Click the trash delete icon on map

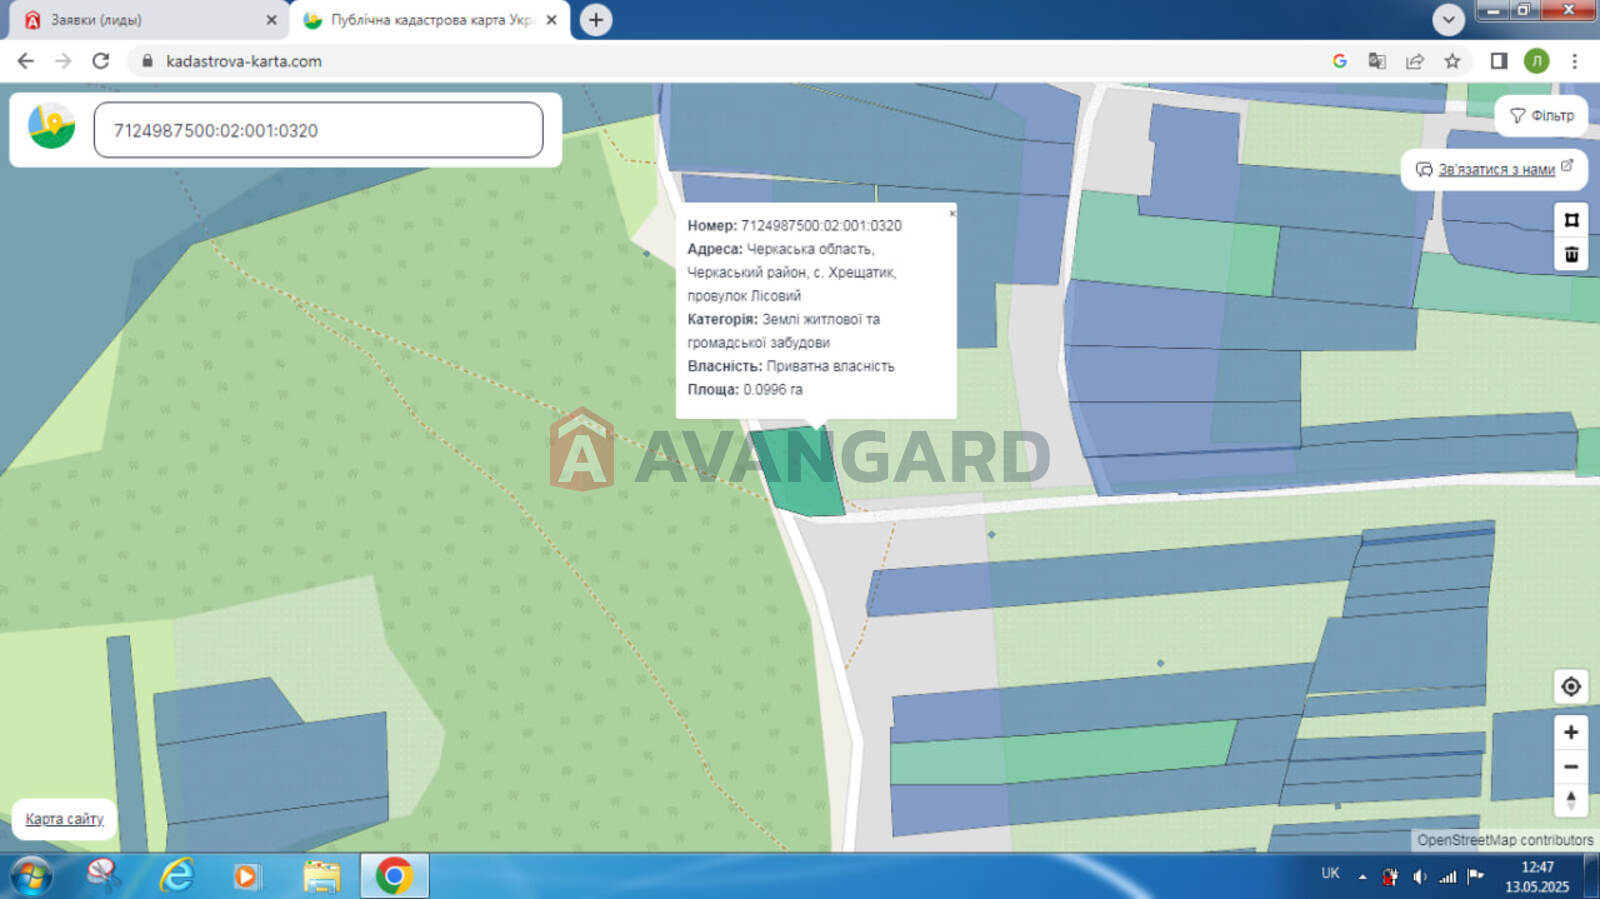[x=1571, y=254]
